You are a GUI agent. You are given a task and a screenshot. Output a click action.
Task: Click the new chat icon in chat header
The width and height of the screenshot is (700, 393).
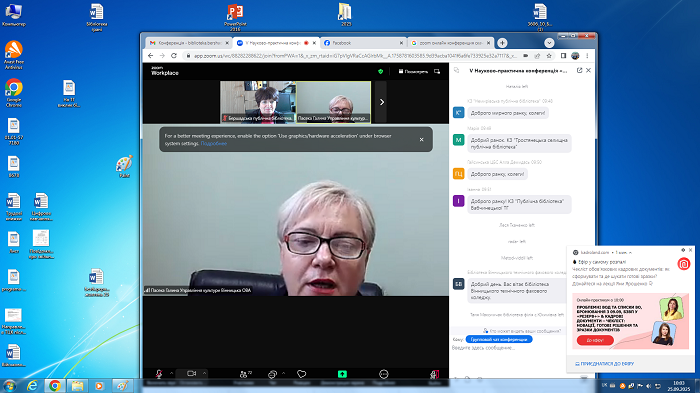[x=456, y=71]
